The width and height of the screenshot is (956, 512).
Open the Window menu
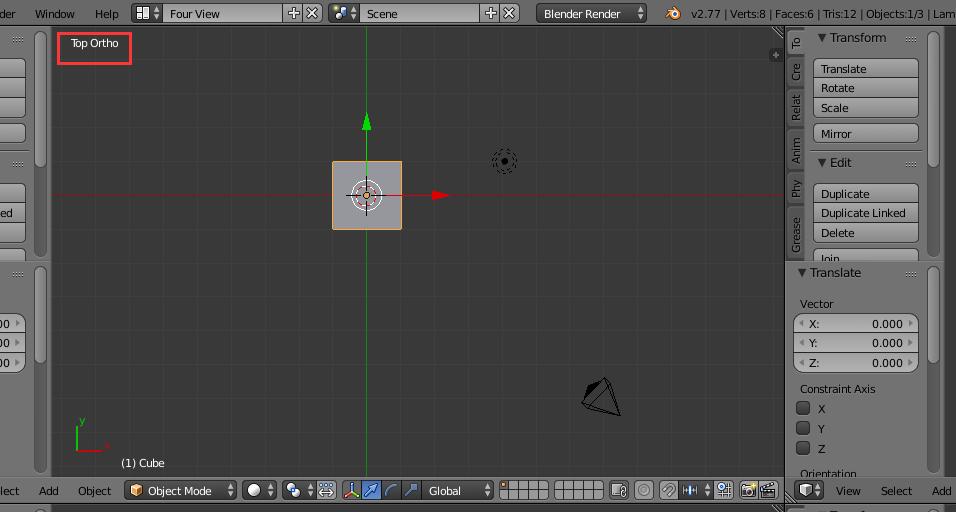(x=55, y=13)
